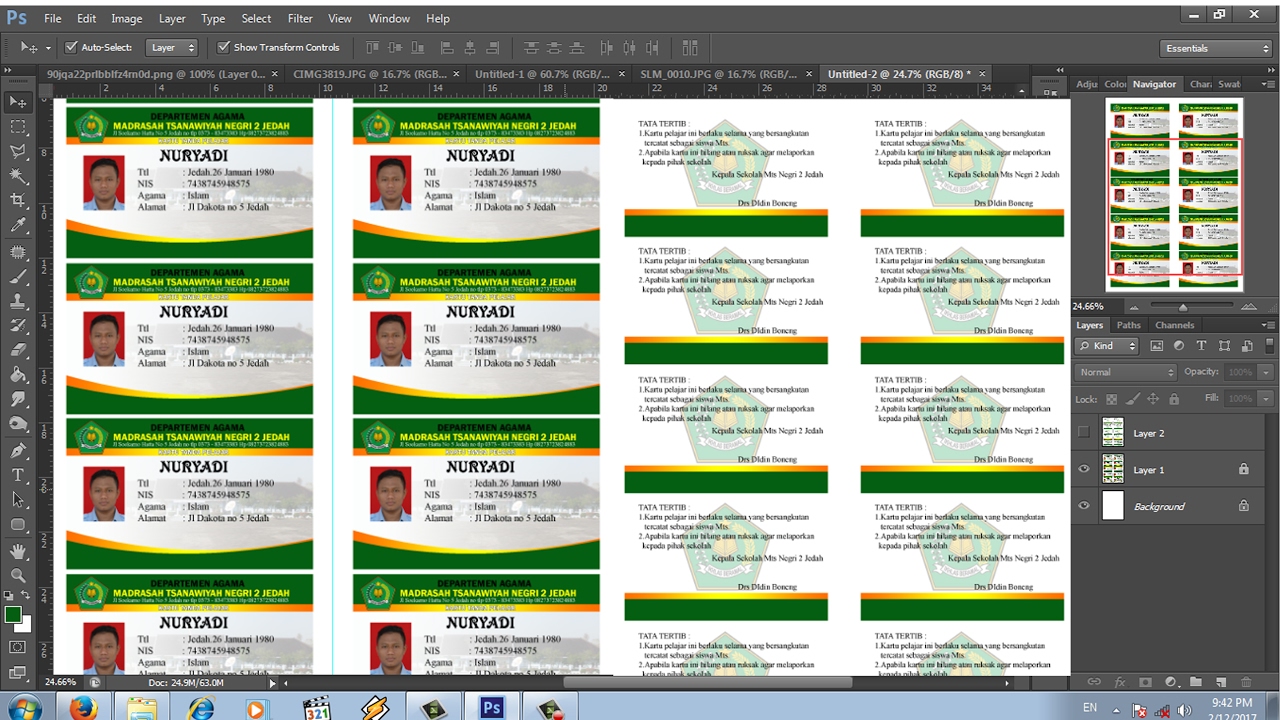1280x720 pixels.
Task: Click the Add layer style fx icon
Action: point(1120,682)
